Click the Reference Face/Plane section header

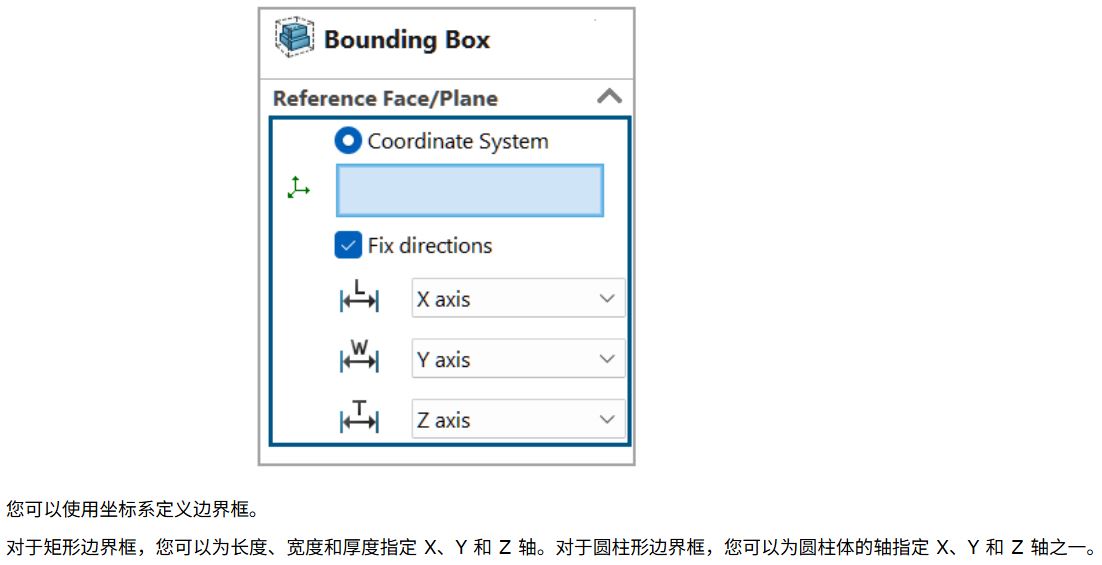(385, 98)
